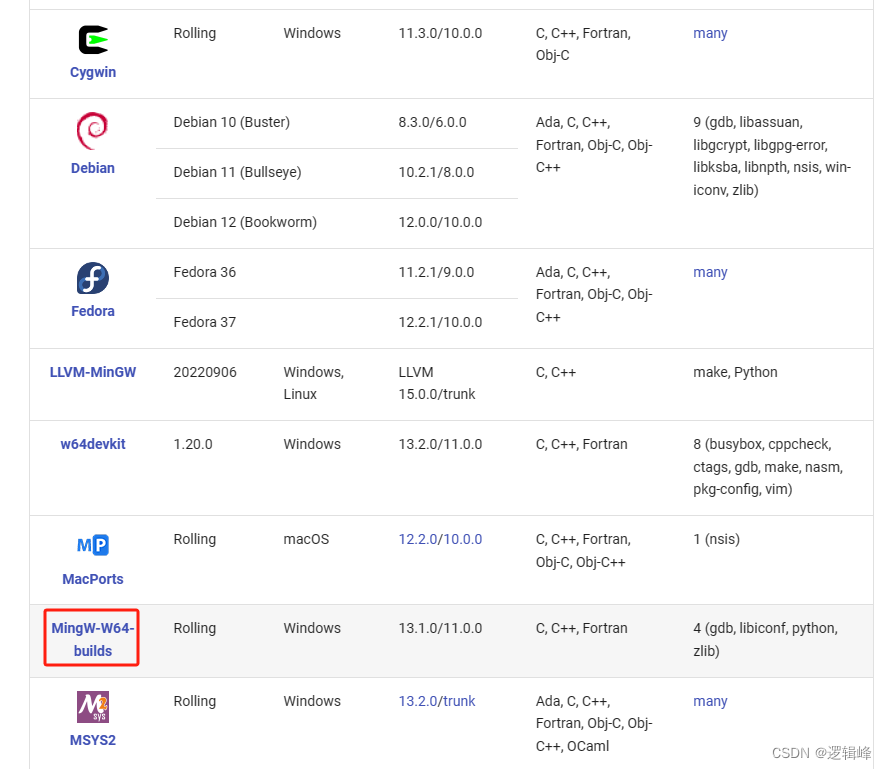This screenshot has width=887, height=769.
Task: Click the MacPorts MP logo
Action: tap(93, 545)
